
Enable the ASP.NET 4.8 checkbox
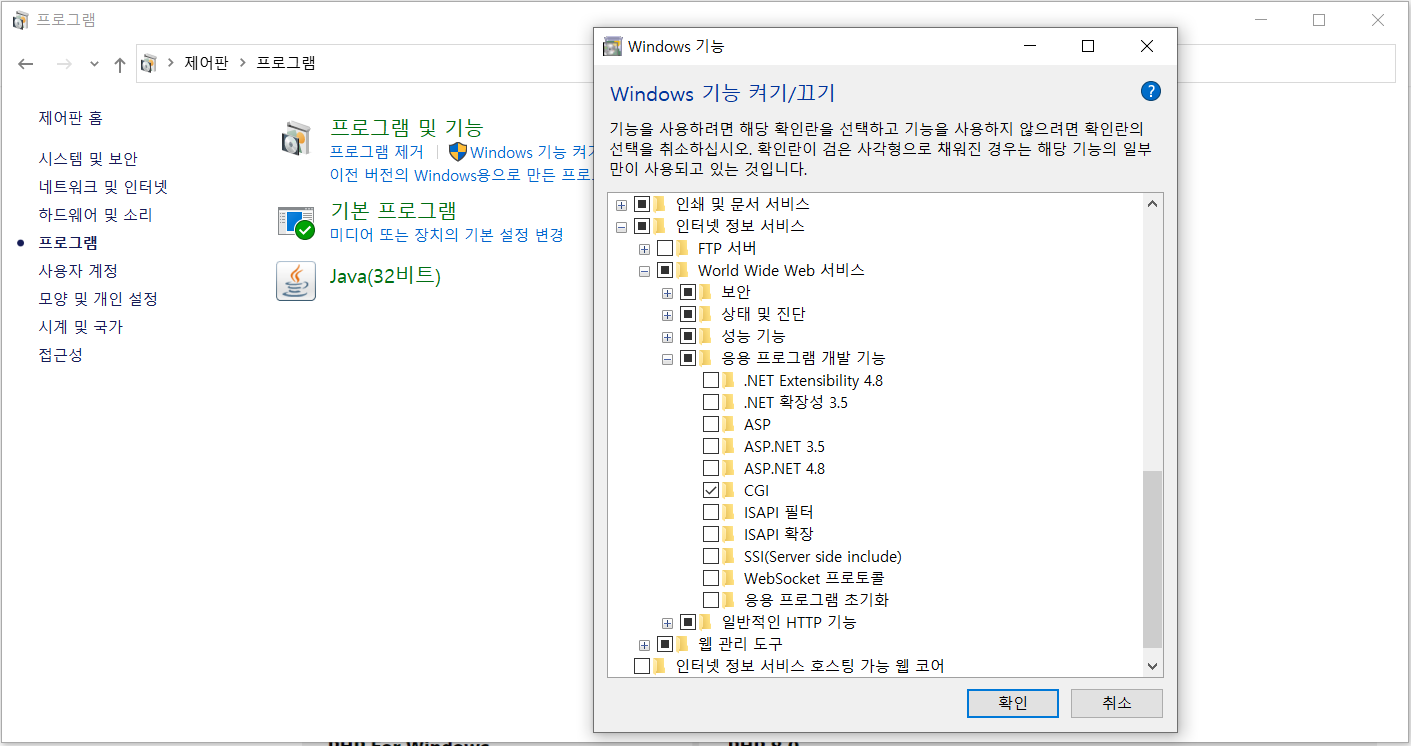pos(711,468)
